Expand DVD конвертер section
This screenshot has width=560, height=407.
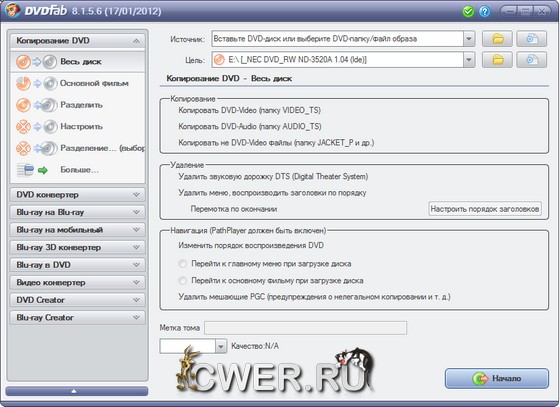pyautogui.click(x=78, y=195)
